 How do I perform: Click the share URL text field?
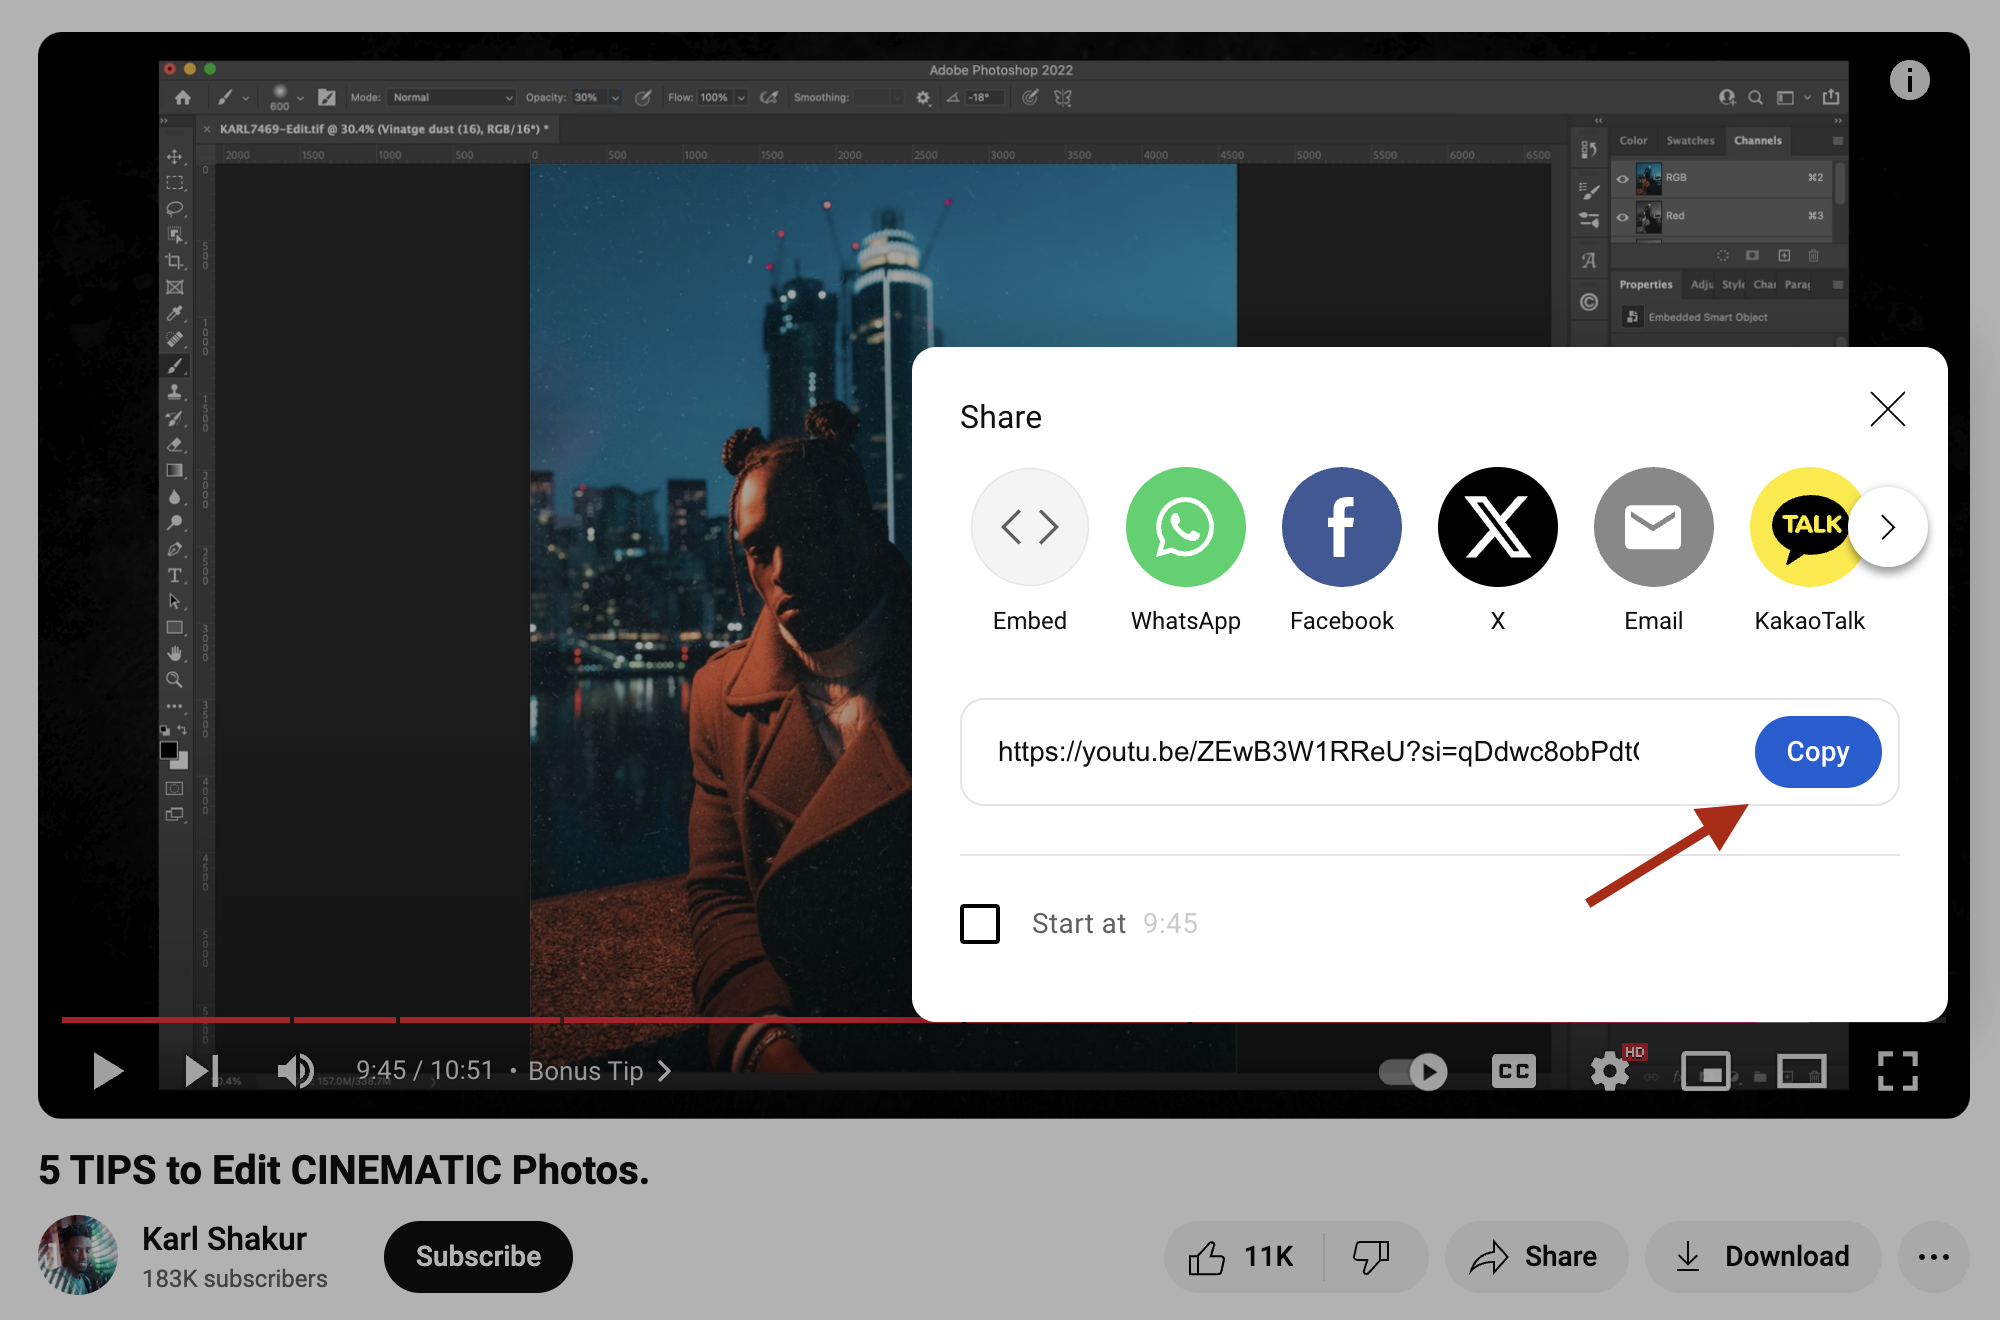[x=1318, y=752]
